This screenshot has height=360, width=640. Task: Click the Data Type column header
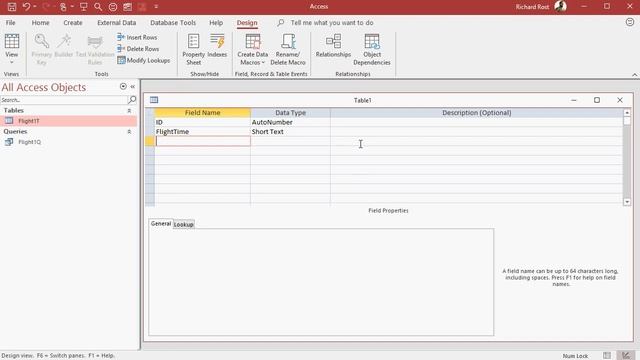click(x=290, y=113)
